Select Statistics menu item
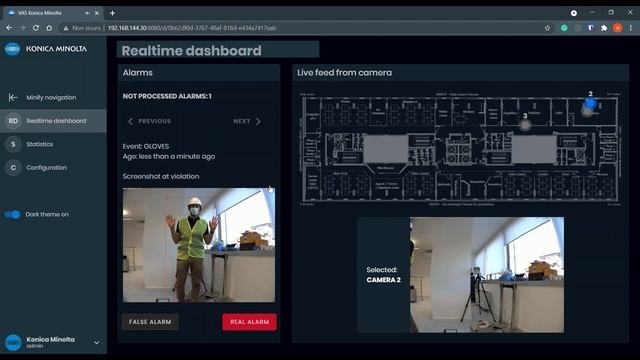The height and width of the screenshot is (360, 640). (53, 144)
